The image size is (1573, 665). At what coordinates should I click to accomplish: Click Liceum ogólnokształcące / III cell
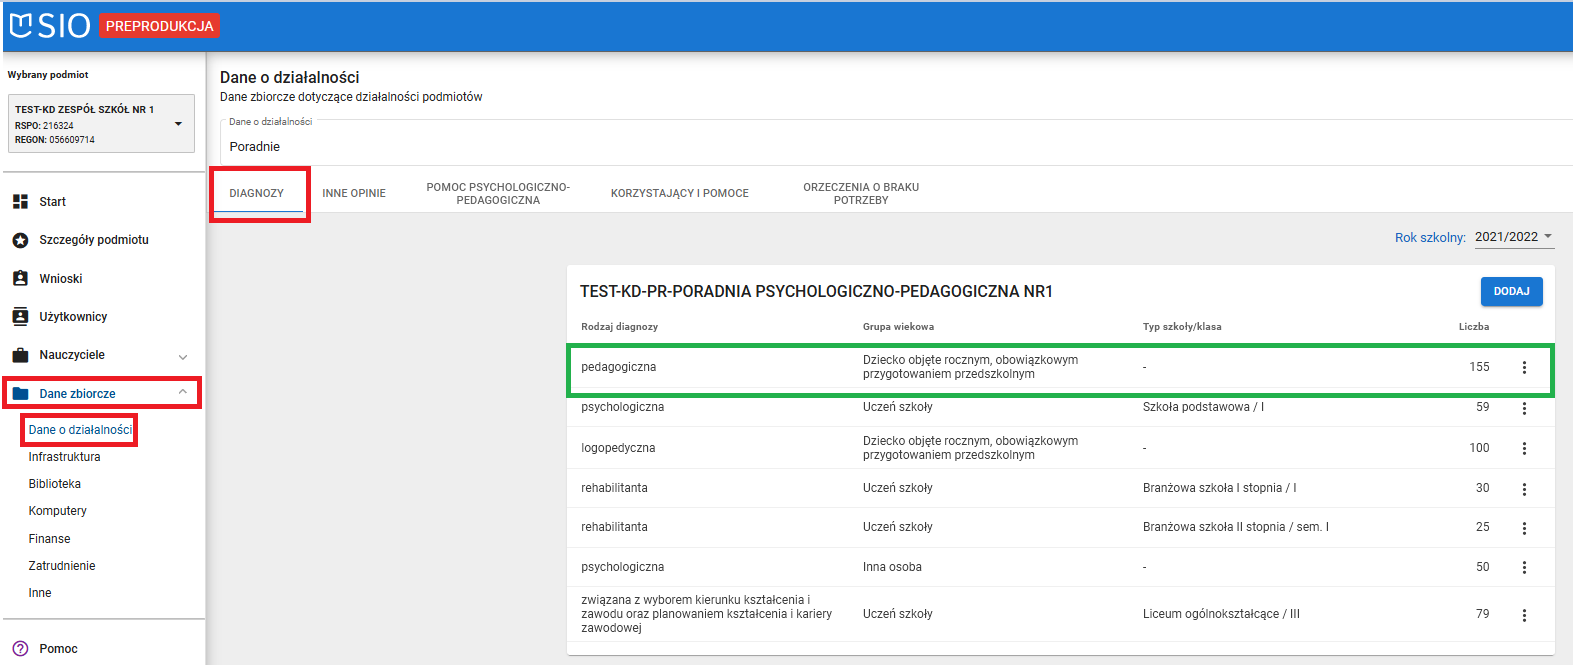(1221, 614)
